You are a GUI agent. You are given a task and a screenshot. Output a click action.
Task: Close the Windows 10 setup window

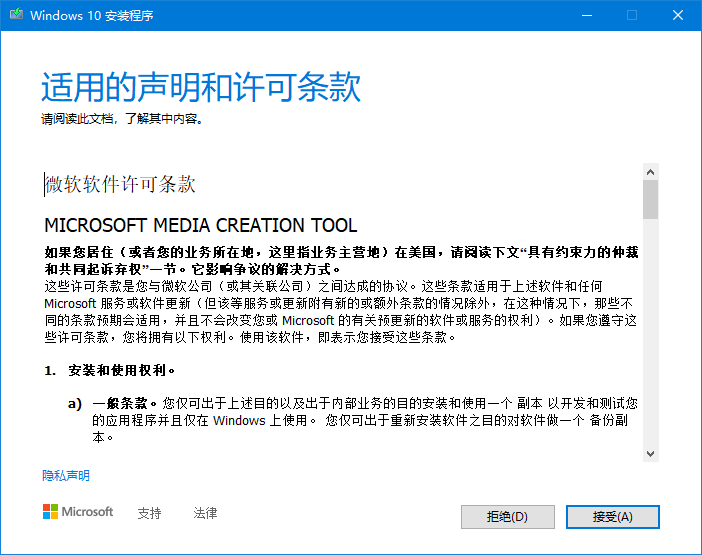coord(677,15)
